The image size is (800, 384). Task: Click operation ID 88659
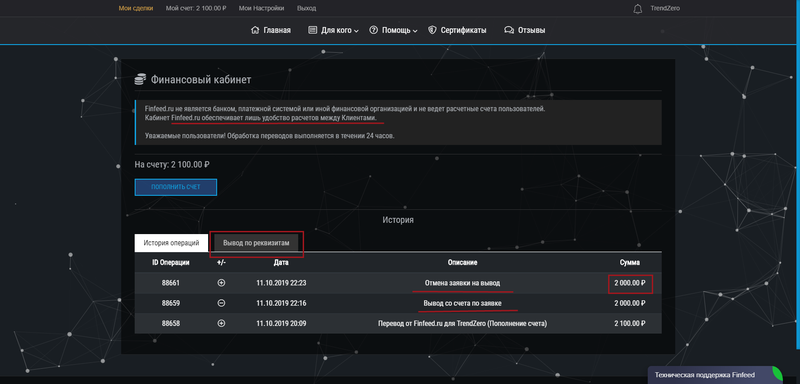click(x=171, y=303)
